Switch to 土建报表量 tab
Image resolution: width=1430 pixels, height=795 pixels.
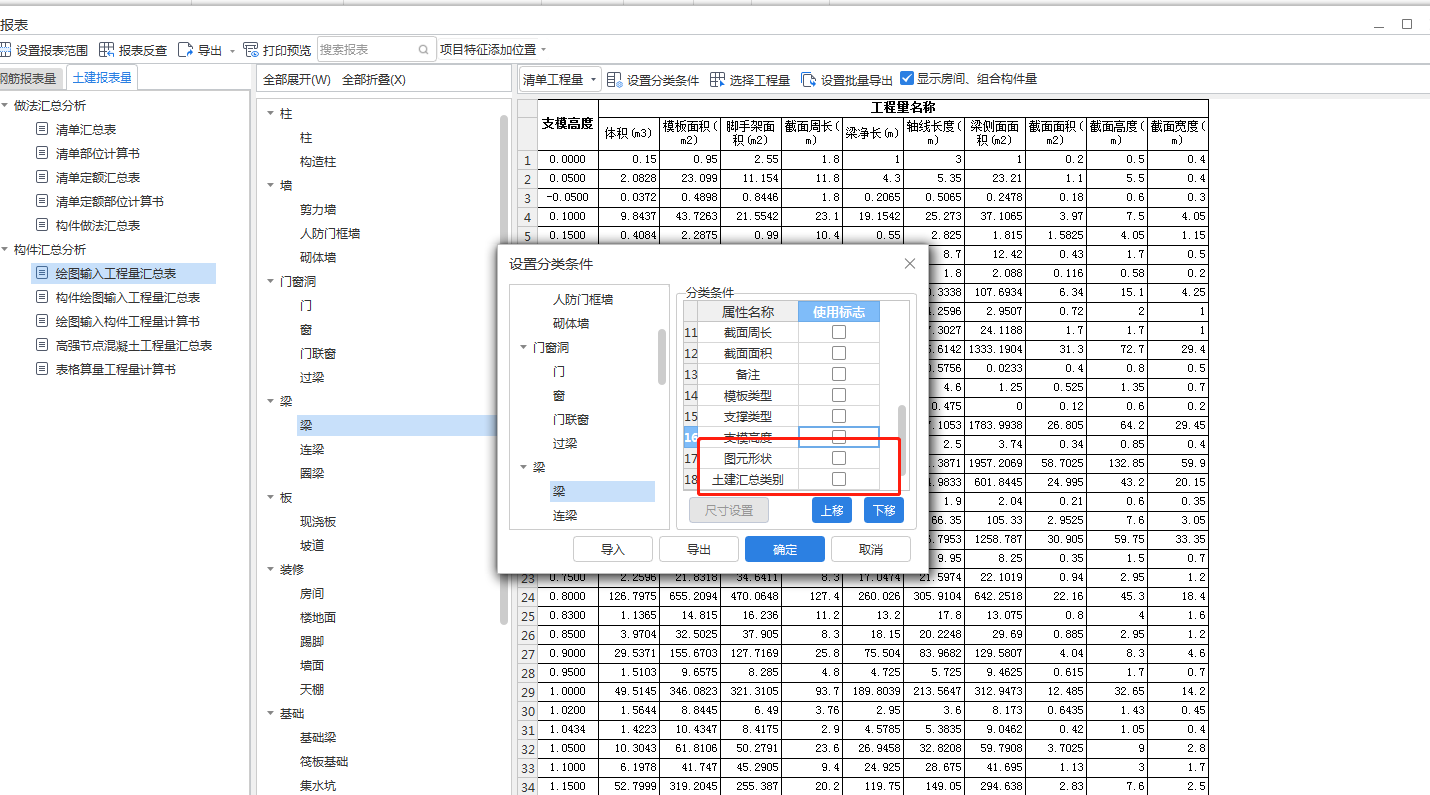[x=102, y=77]
